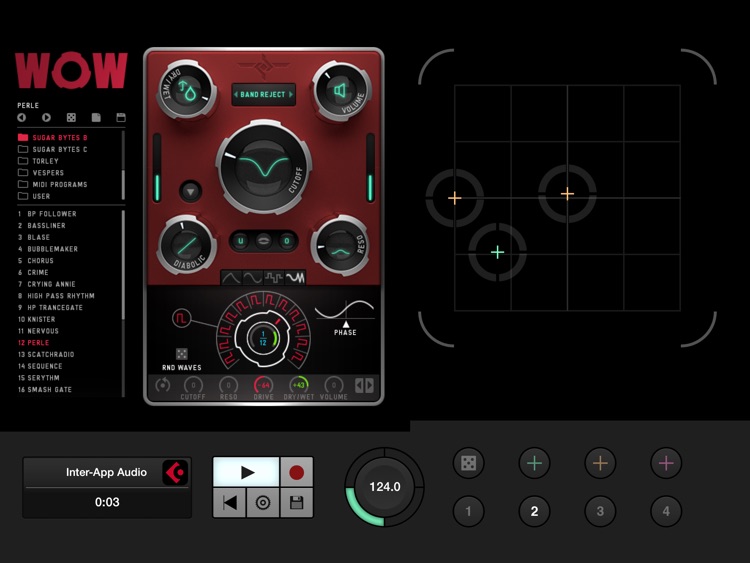
Task: Toggle the O vowel button
Action: click(287, 241)
